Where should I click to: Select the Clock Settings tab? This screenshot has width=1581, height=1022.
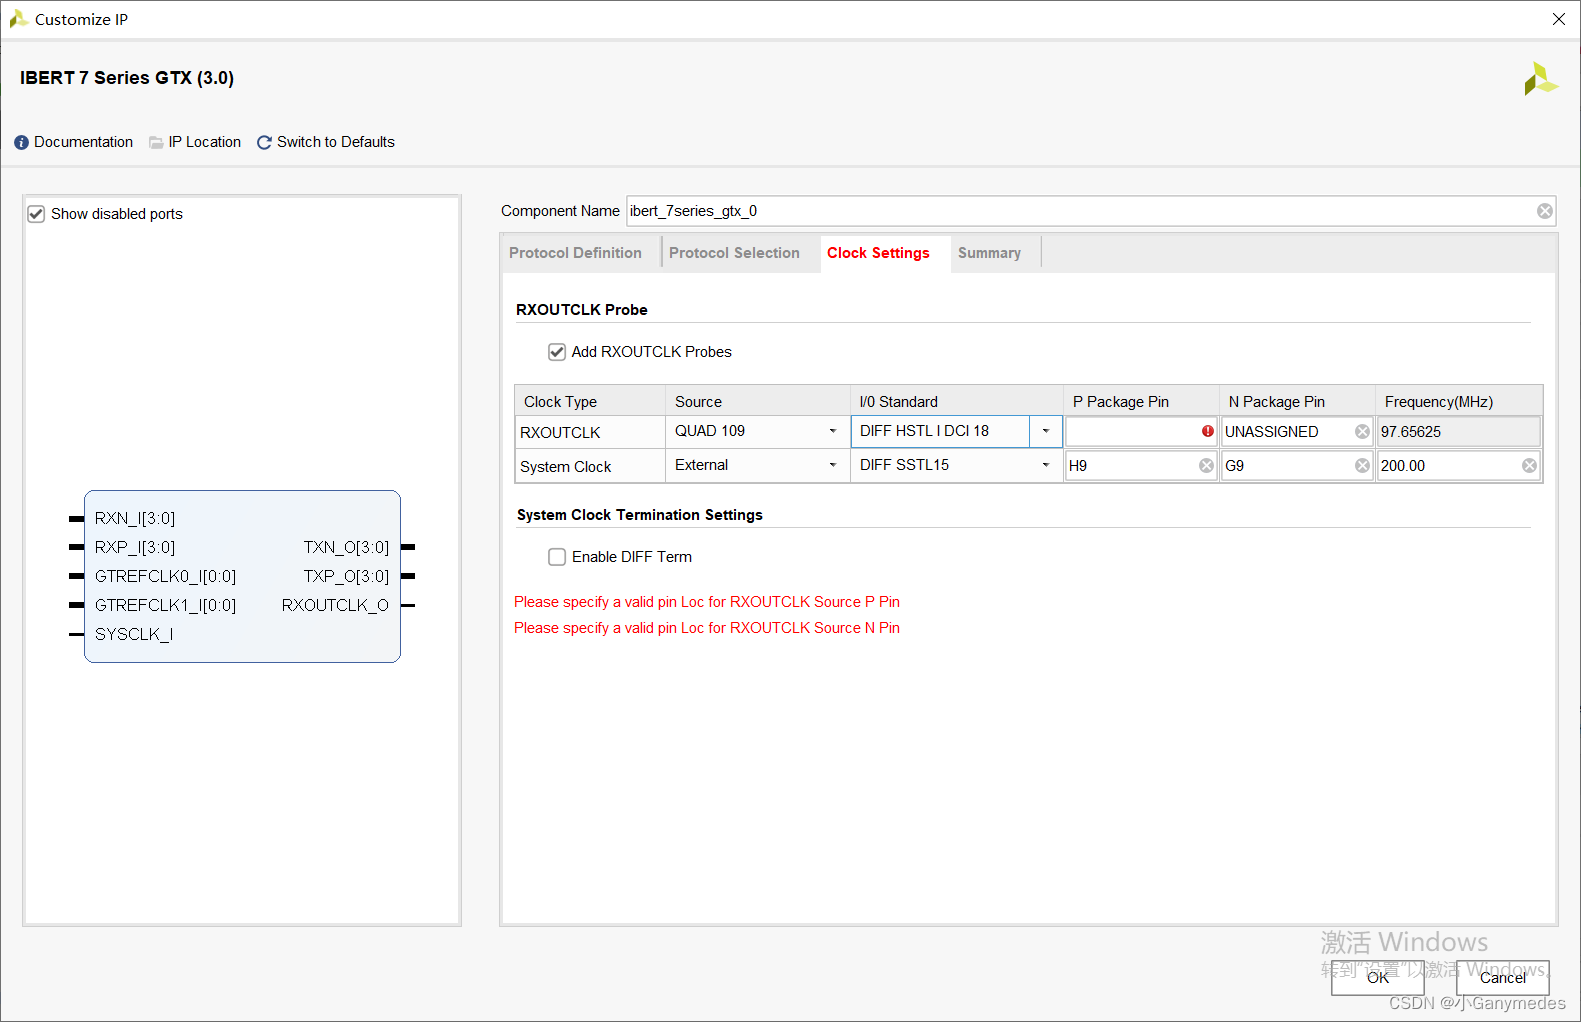(878, 253)
